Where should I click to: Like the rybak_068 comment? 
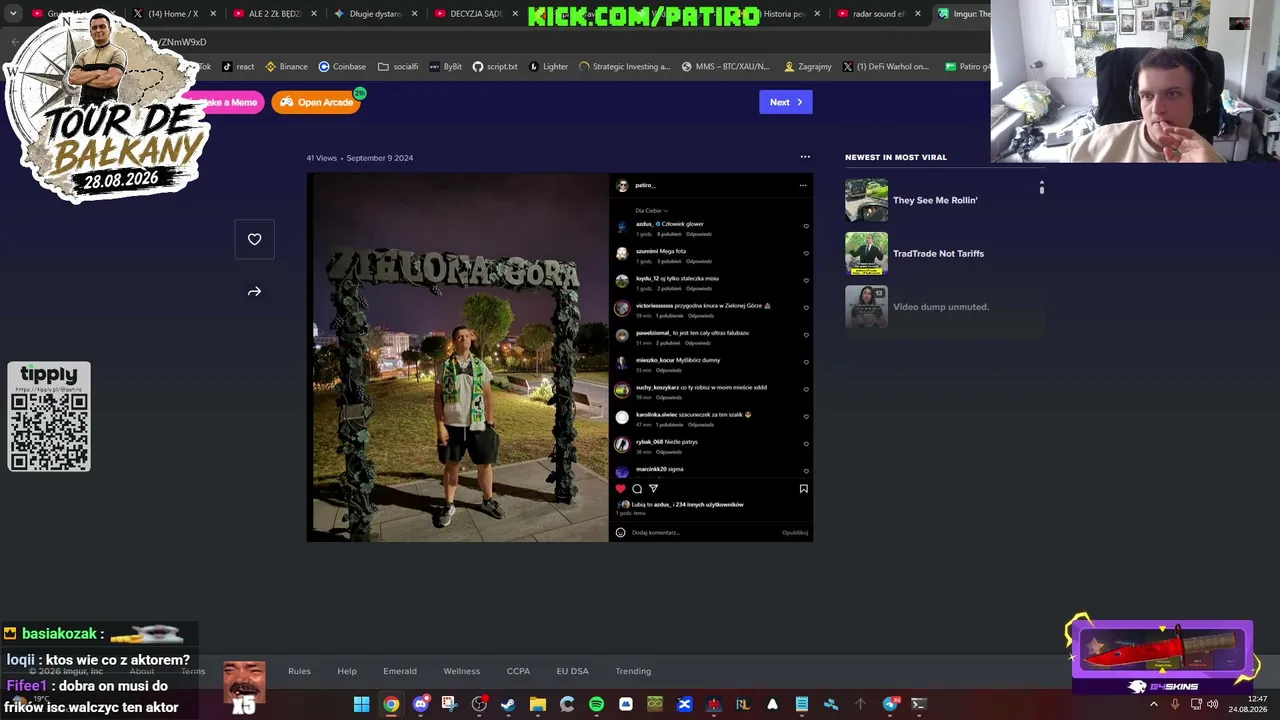pos(806,443)
